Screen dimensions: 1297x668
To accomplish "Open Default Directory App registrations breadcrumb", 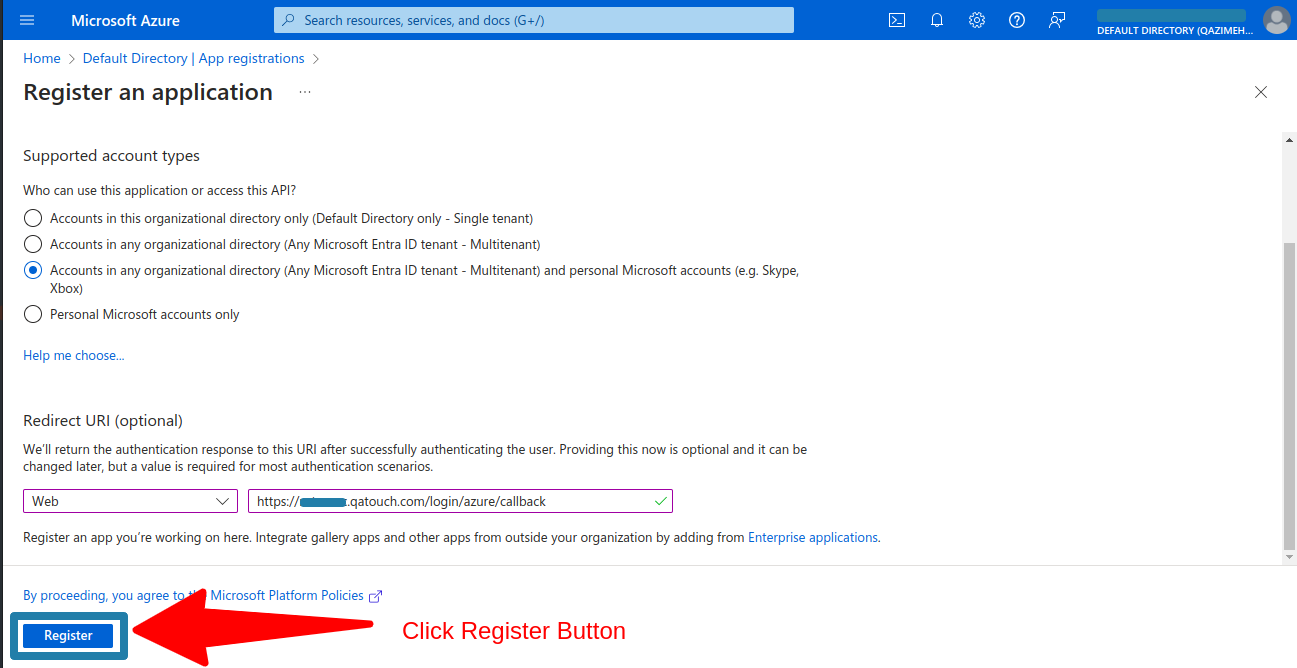I will tap(194, 59).
